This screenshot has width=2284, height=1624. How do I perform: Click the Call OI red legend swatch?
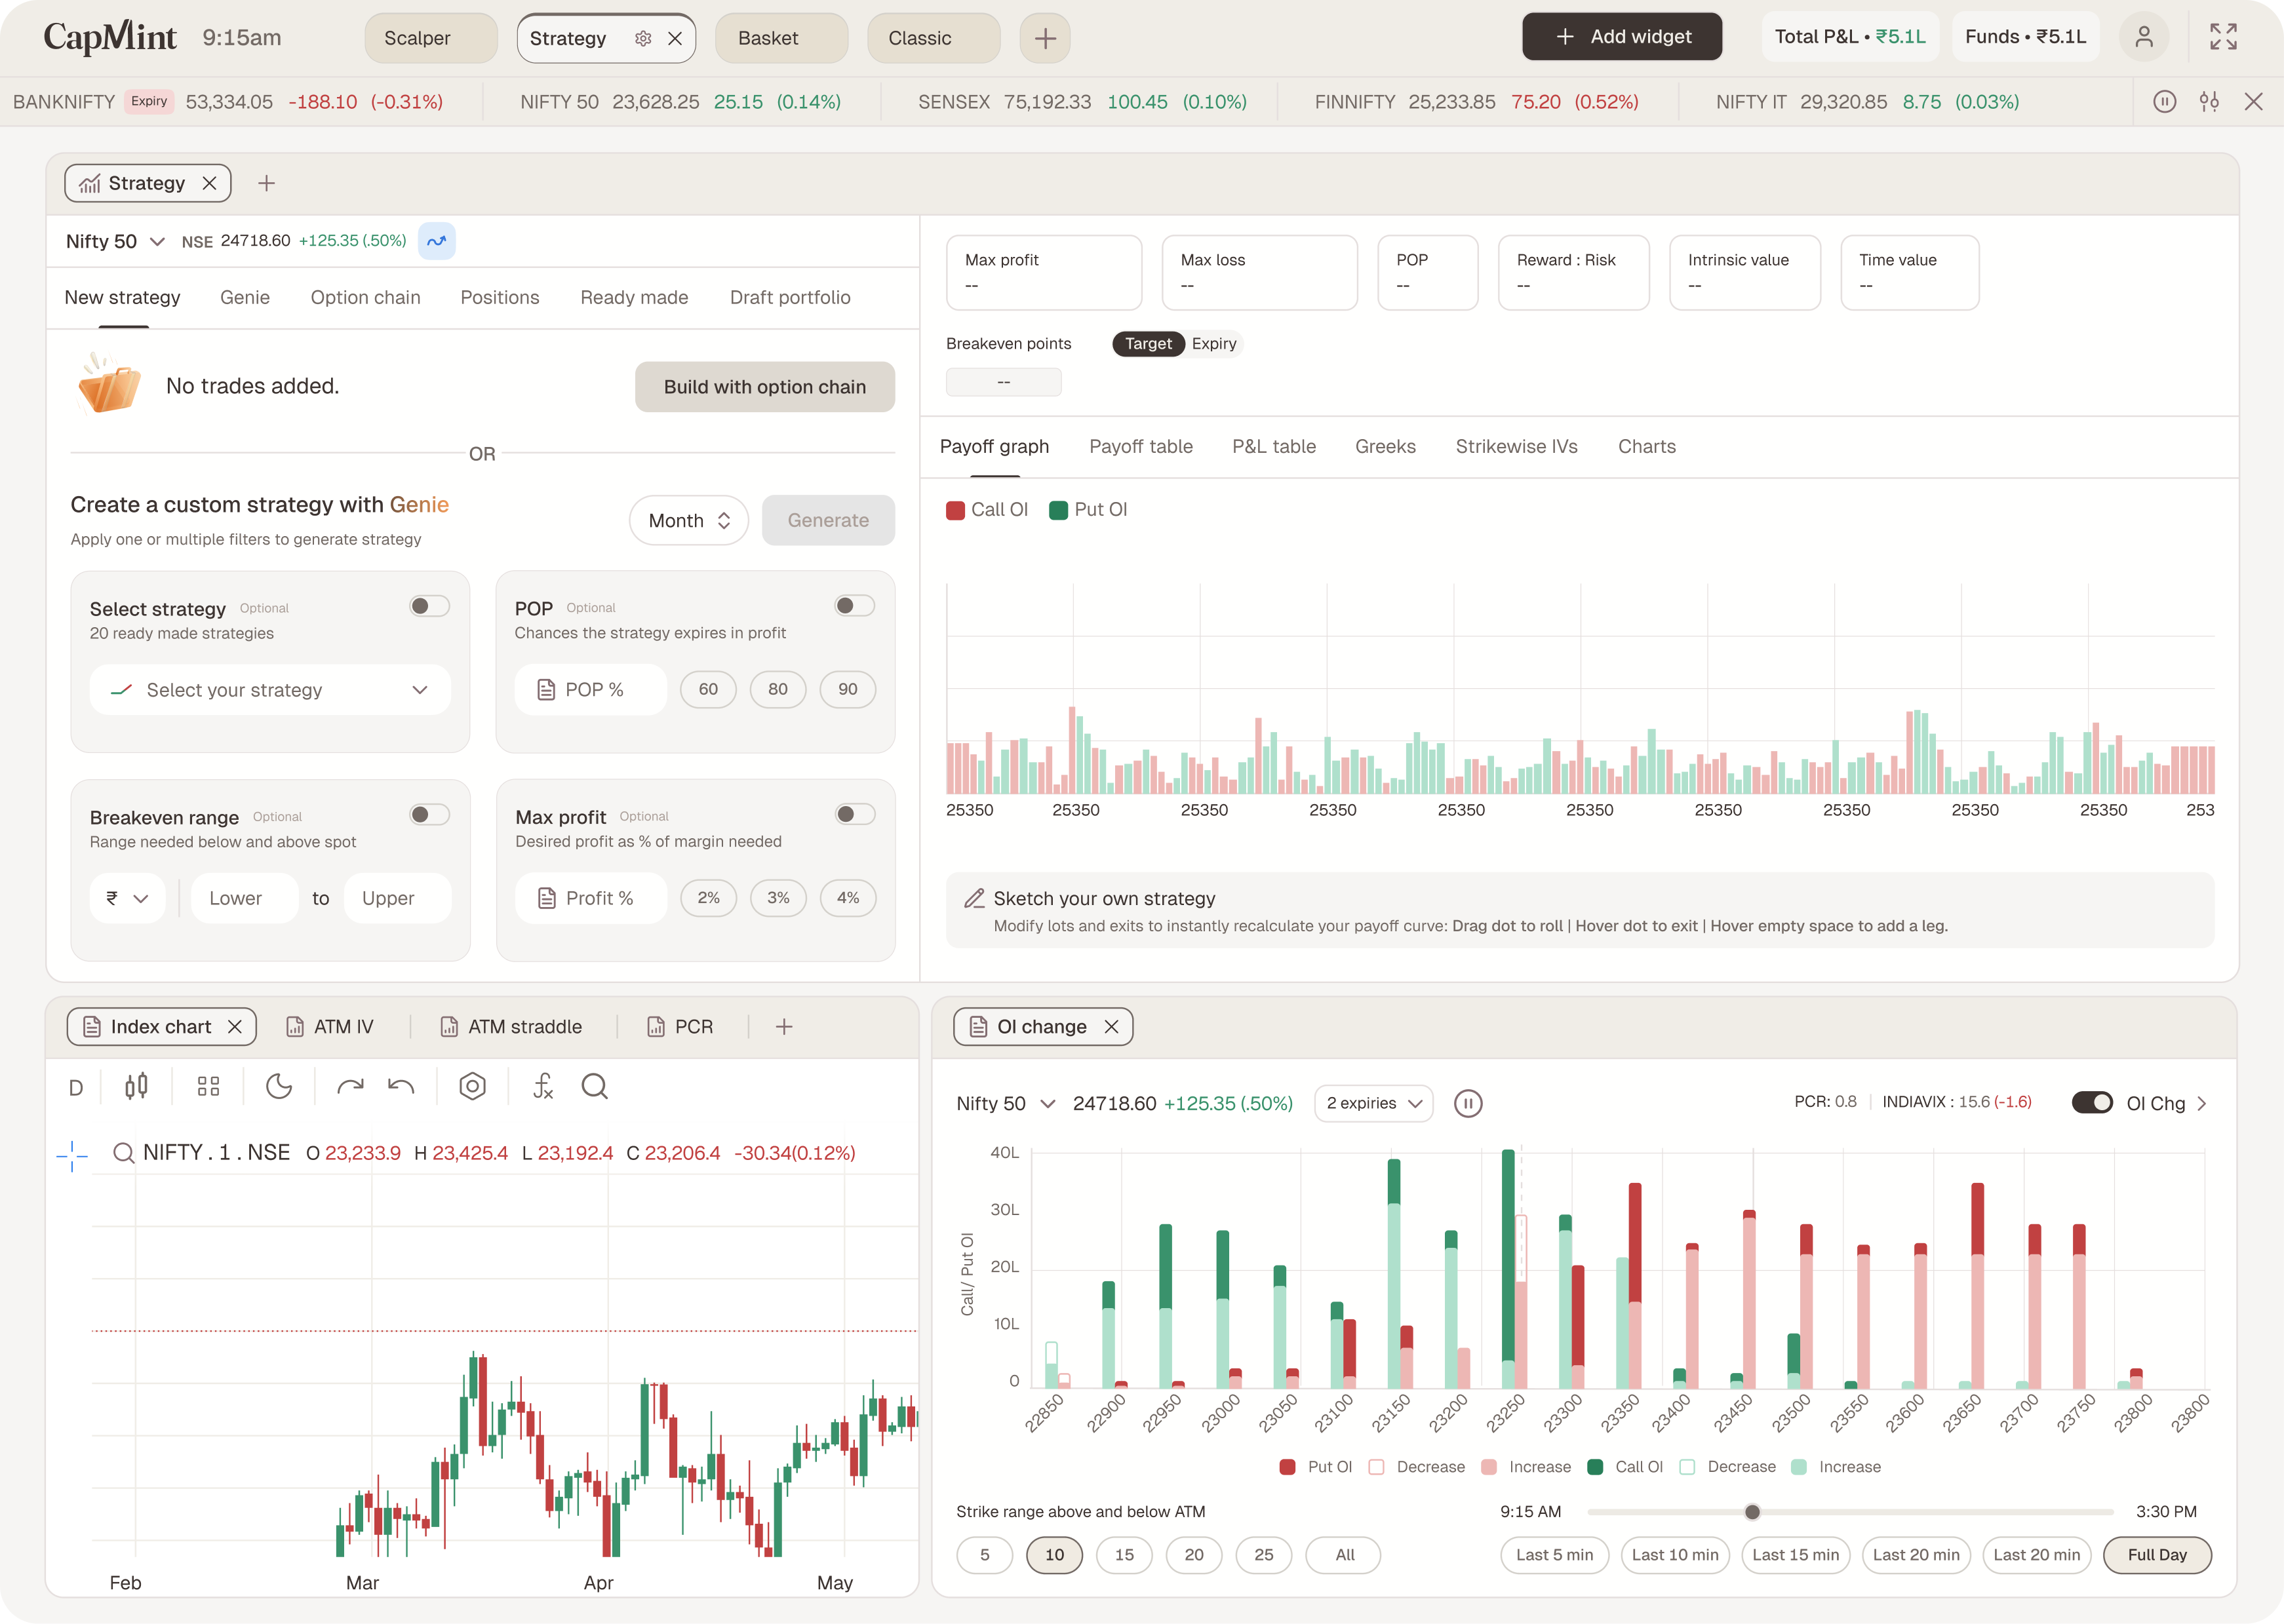(x=955, y=510)
